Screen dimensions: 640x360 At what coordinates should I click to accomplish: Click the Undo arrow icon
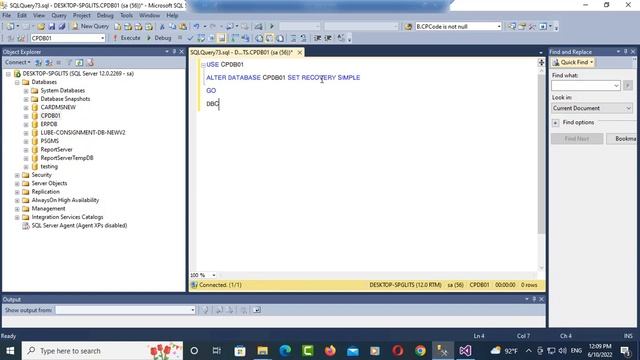pyautogui.click(x=196, y=27)
